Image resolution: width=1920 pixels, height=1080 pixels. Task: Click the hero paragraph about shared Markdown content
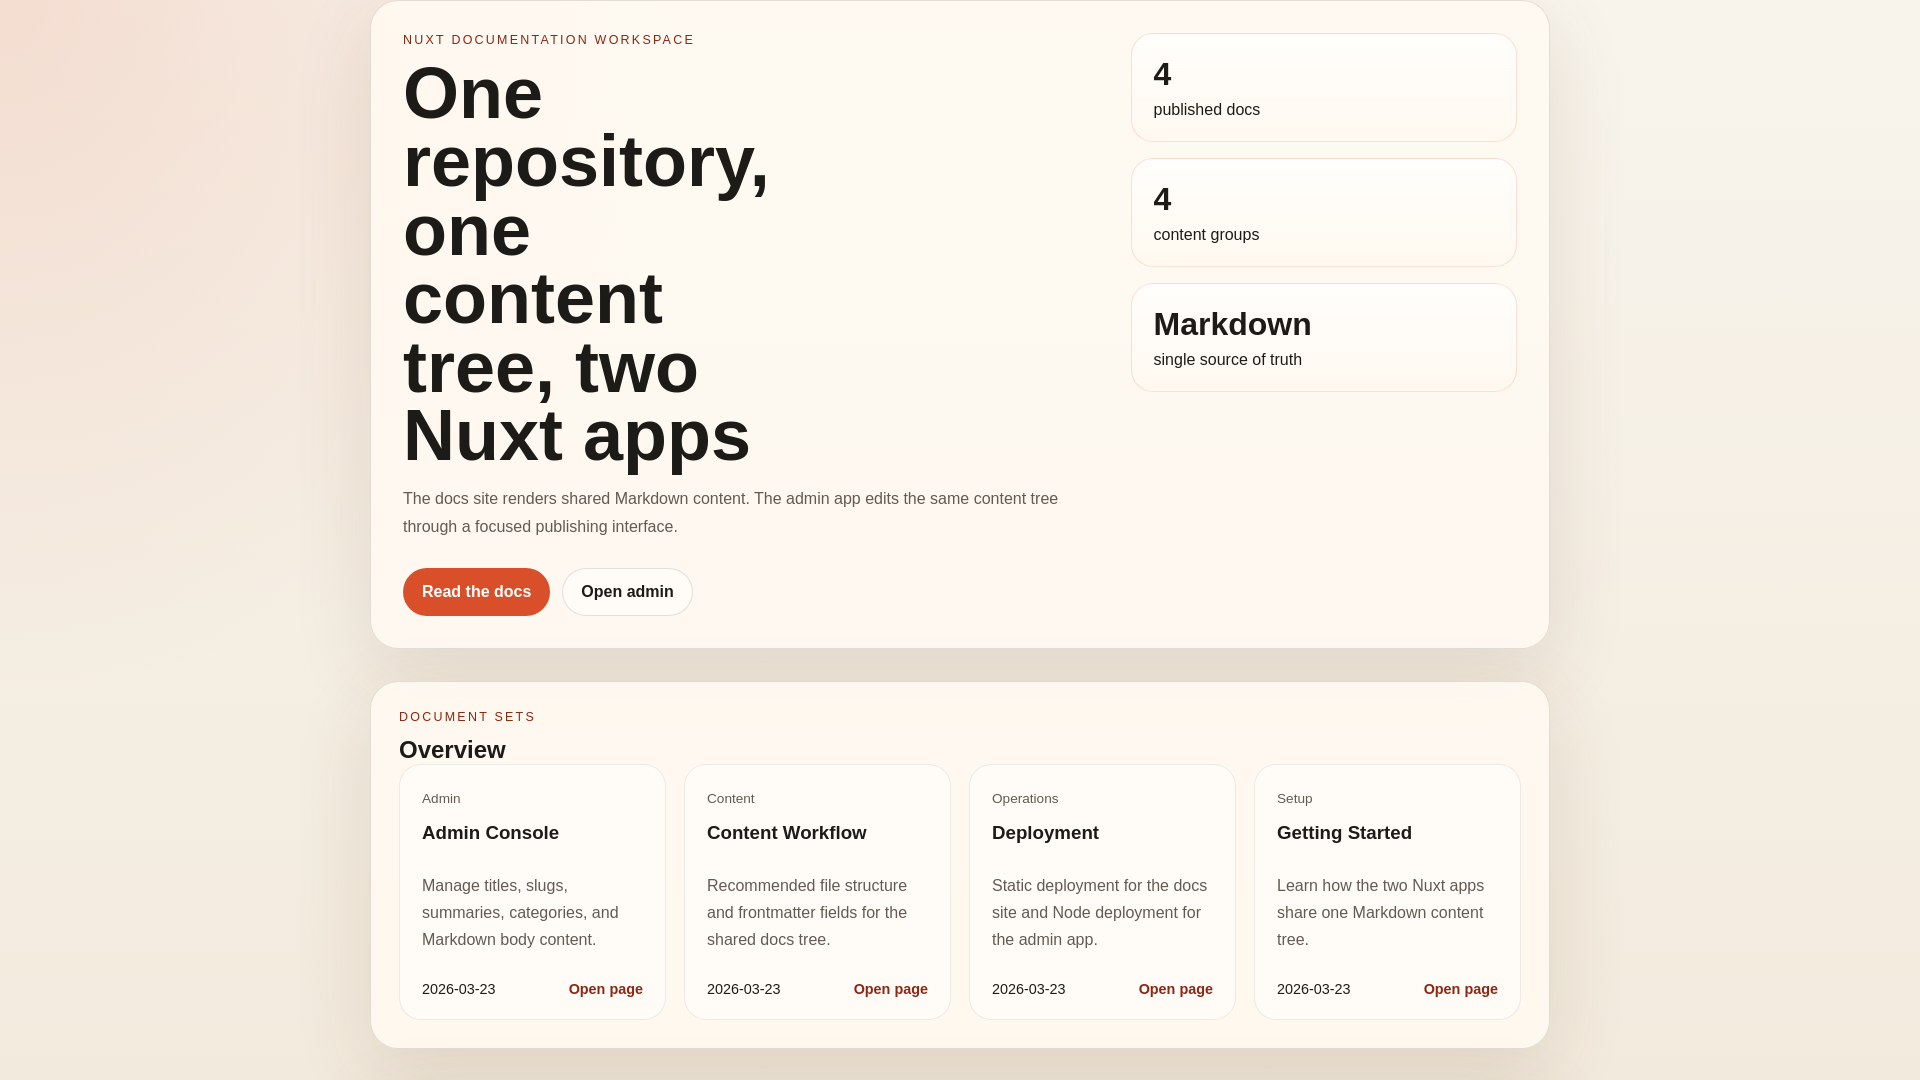coord(730,513)
